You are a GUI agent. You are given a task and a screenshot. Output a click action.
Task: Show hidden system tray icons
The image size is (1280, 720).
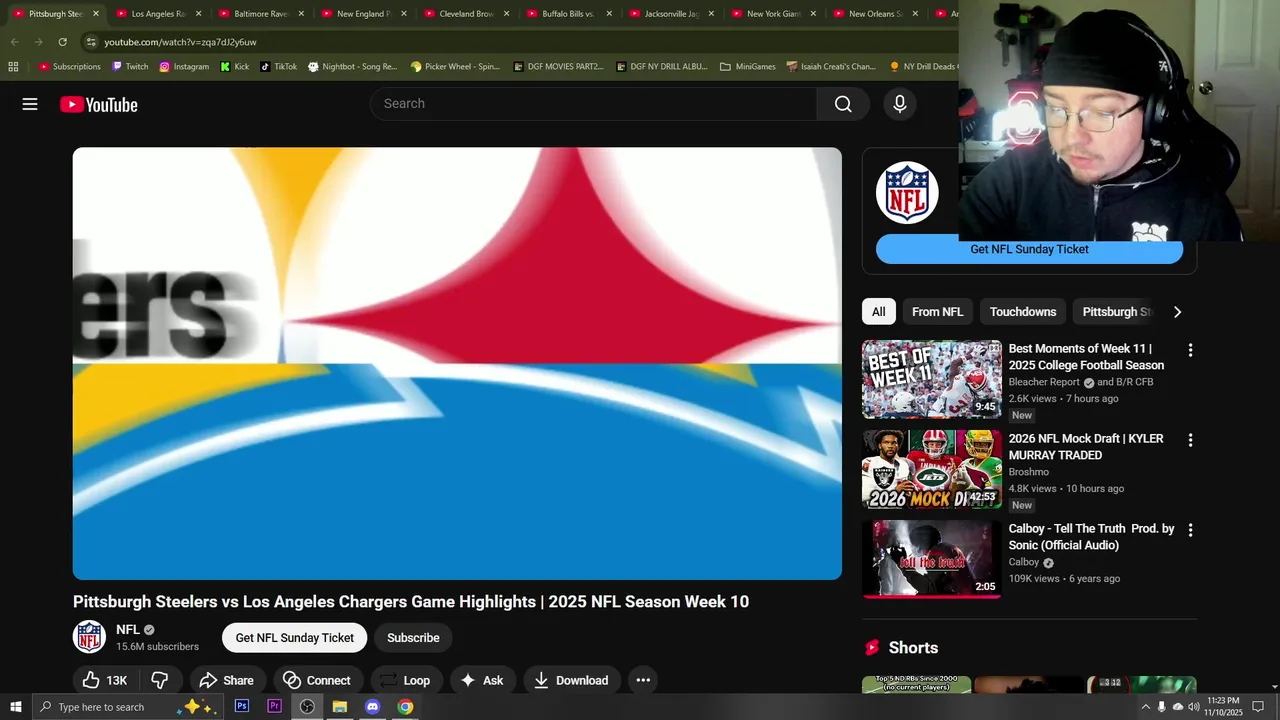click(1145, 707)
